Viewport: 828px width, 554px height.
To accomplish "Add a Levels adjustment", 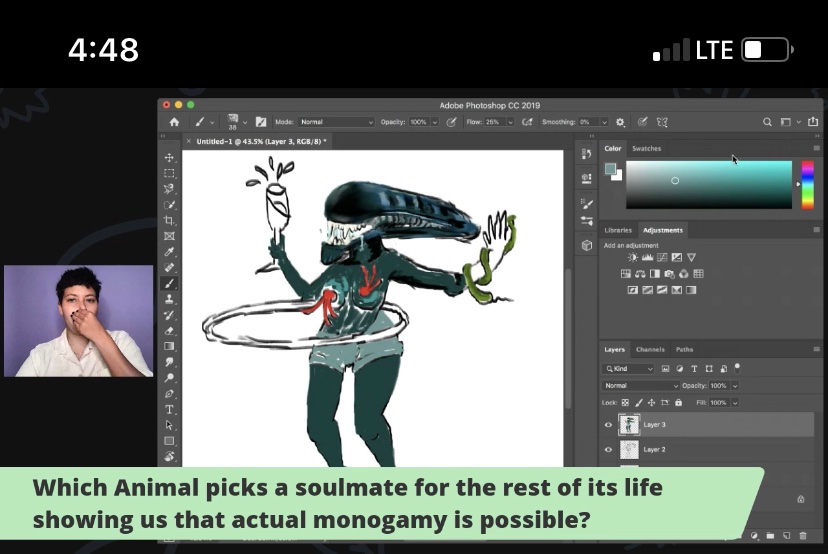I will tap(647, 257).
